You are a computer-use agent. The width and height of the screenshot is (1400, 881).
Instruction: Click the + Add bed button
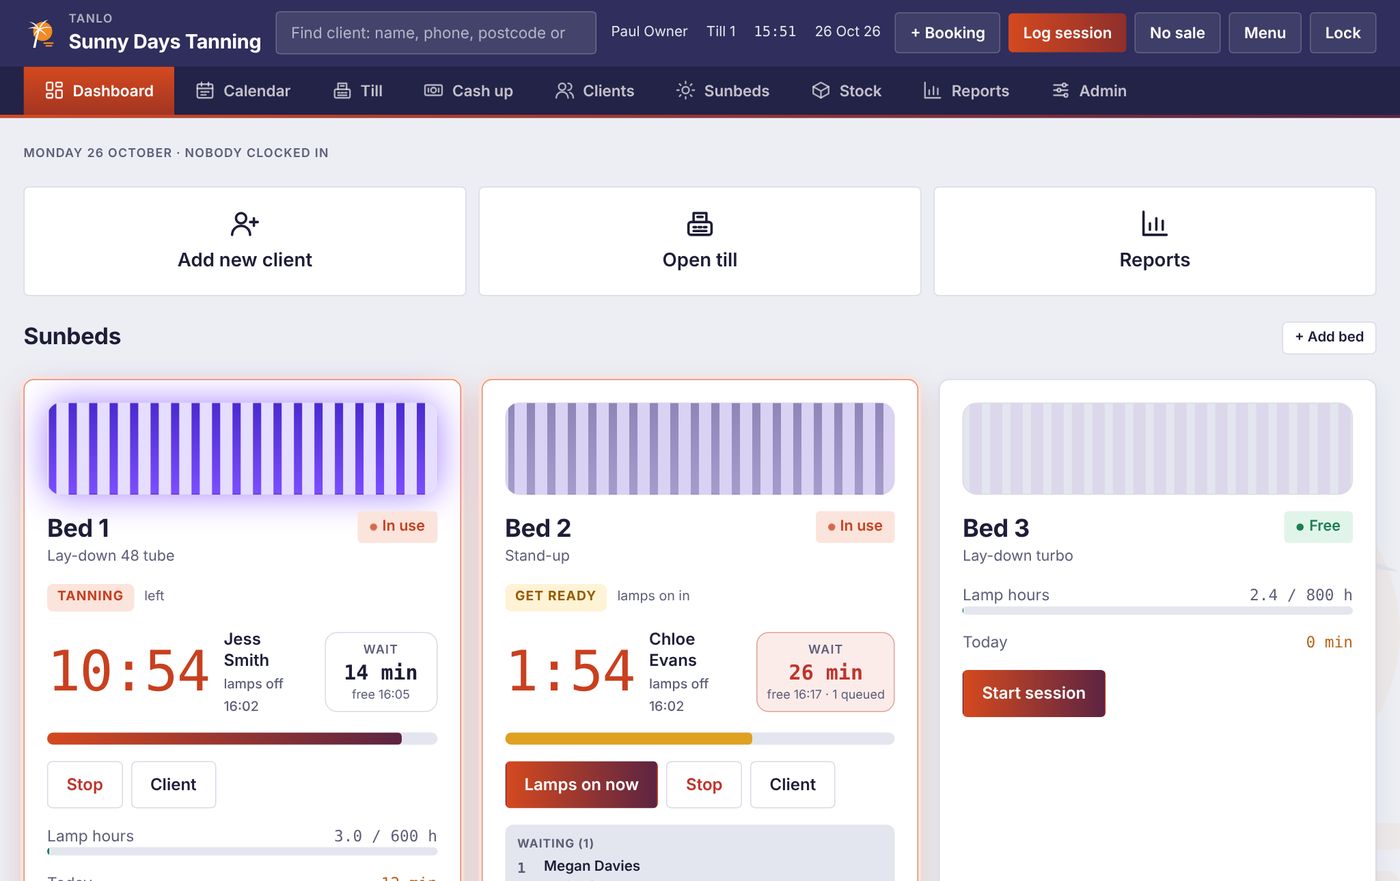click(x=1329, y=337)
